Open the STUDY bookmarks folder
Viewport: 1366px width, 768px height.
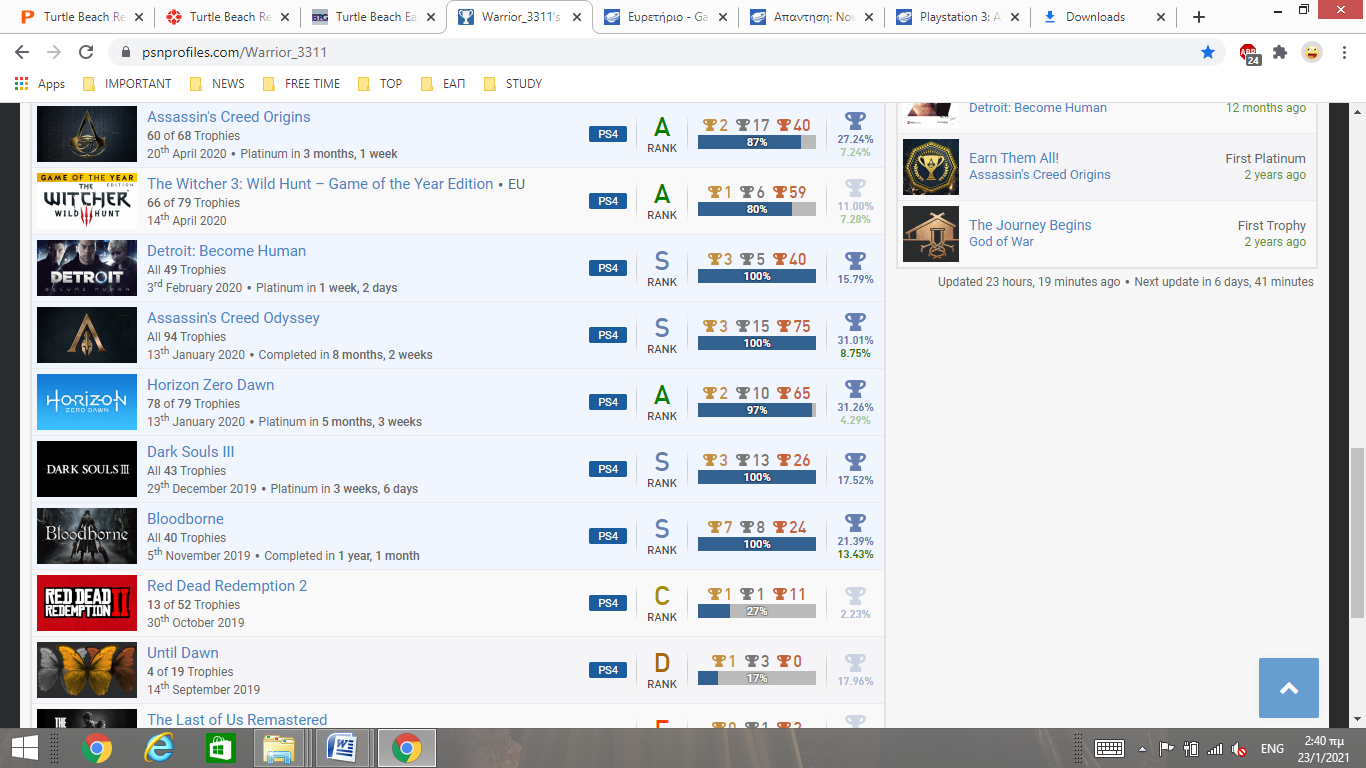(x=513, y=84)
